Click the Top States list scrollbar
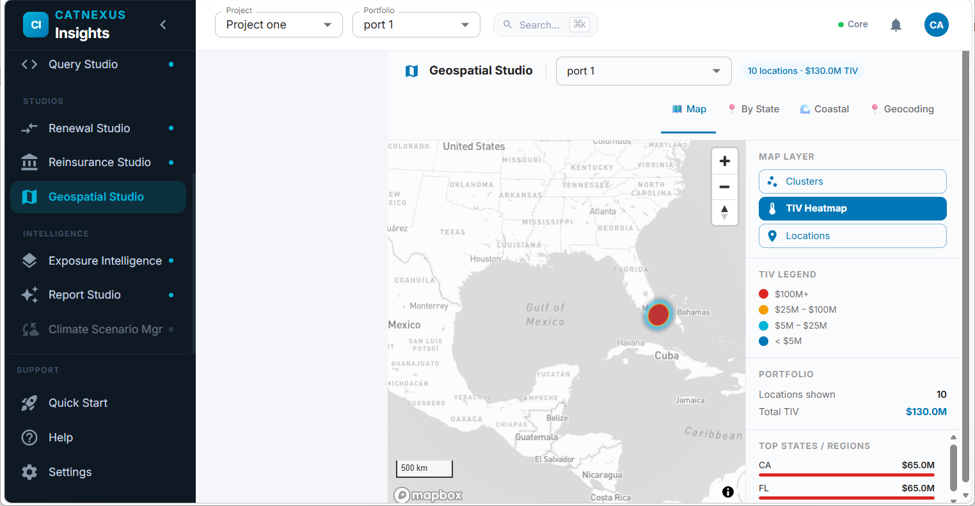975x506 pixels. (x=953, y=468)
